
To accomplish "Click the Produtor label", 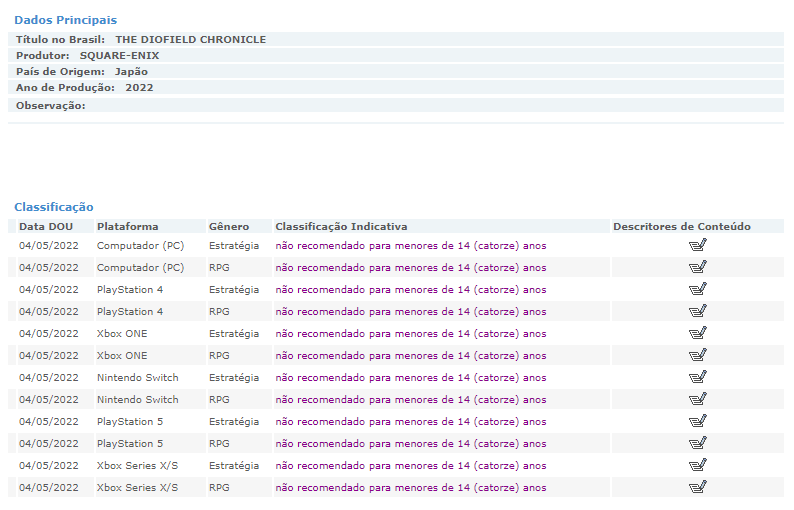I will pos(43,56).
